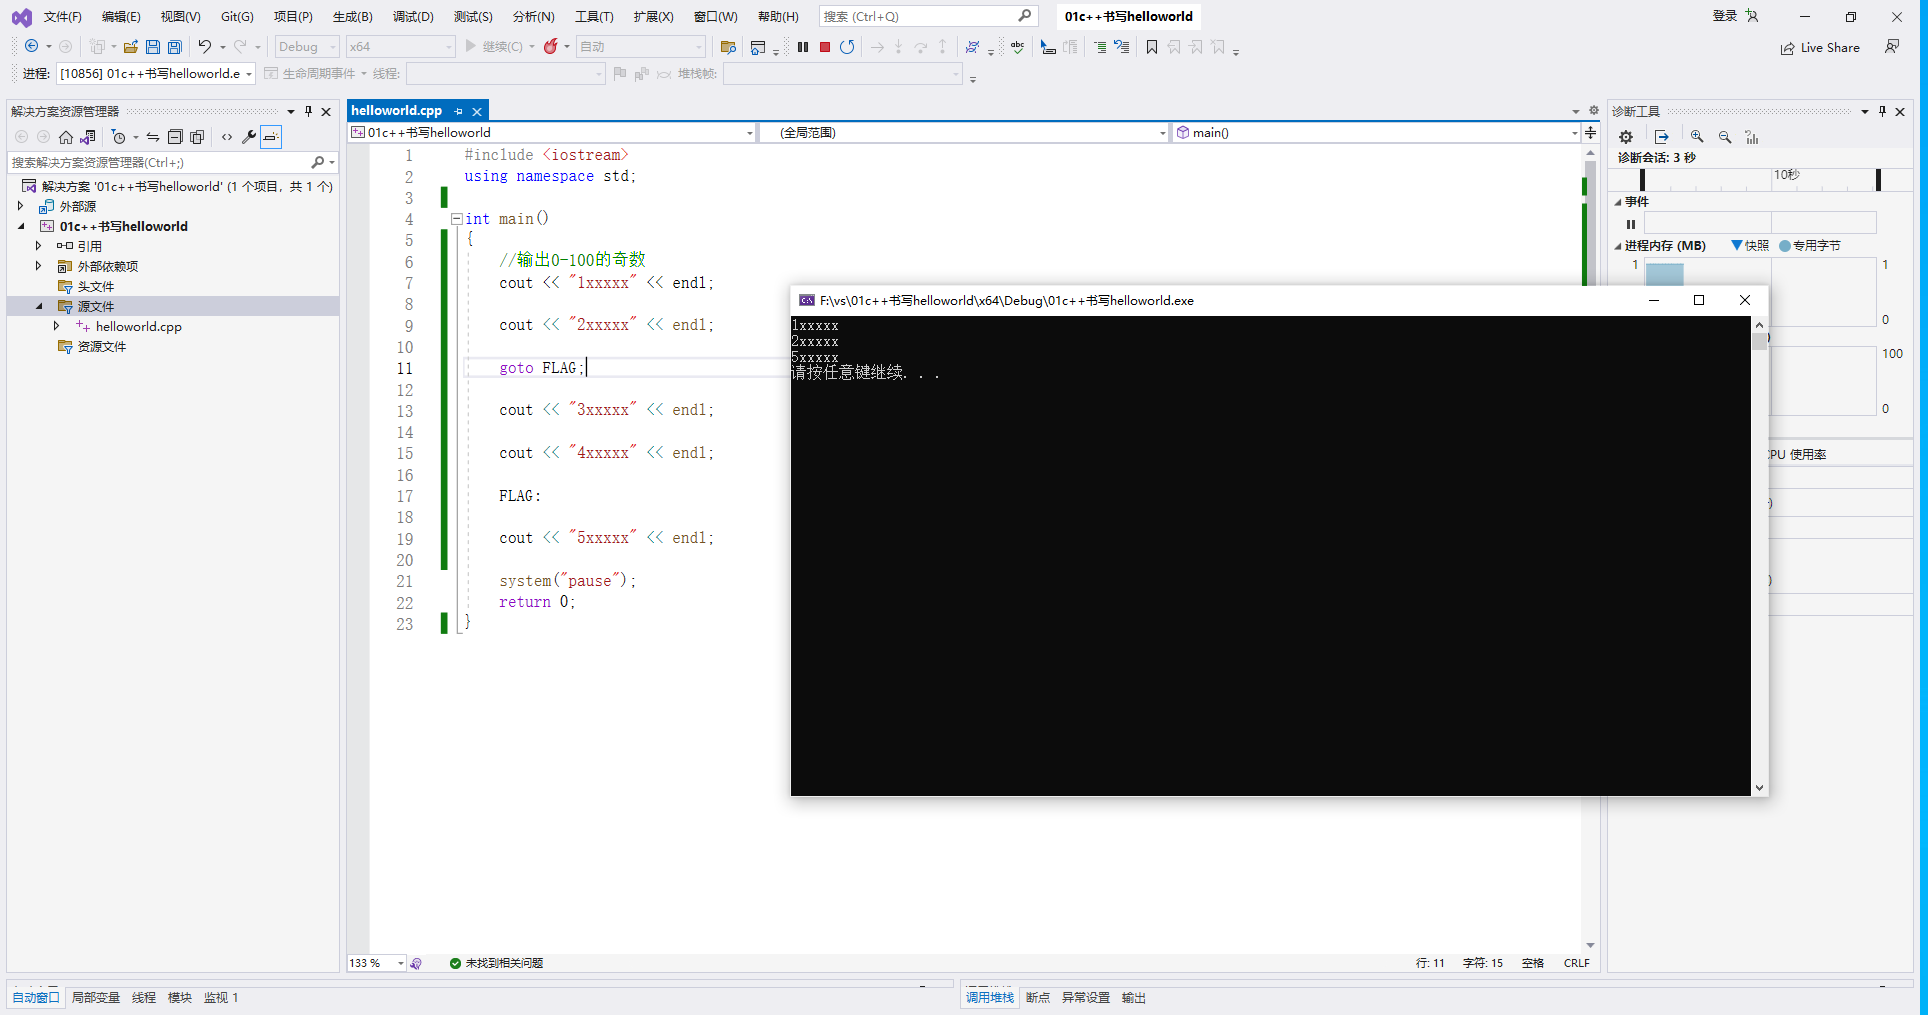This screenshot has height=1015, width=1928.
Task: Pause event collection in the 事件 section
Action: tap(1631, 224)
